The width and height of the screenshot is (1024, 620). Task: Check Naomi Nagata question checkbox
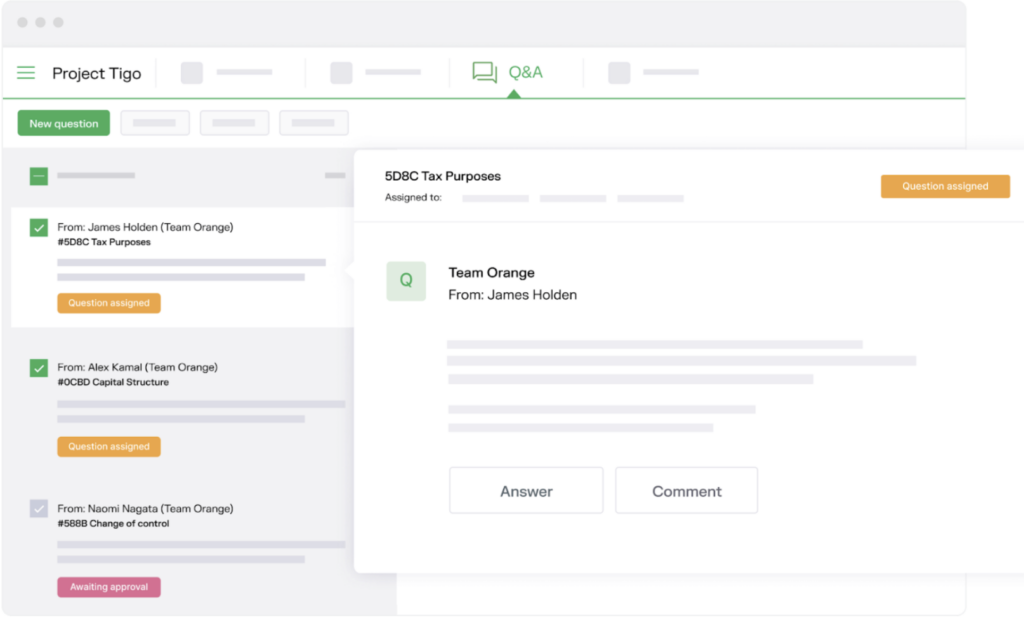39,508
